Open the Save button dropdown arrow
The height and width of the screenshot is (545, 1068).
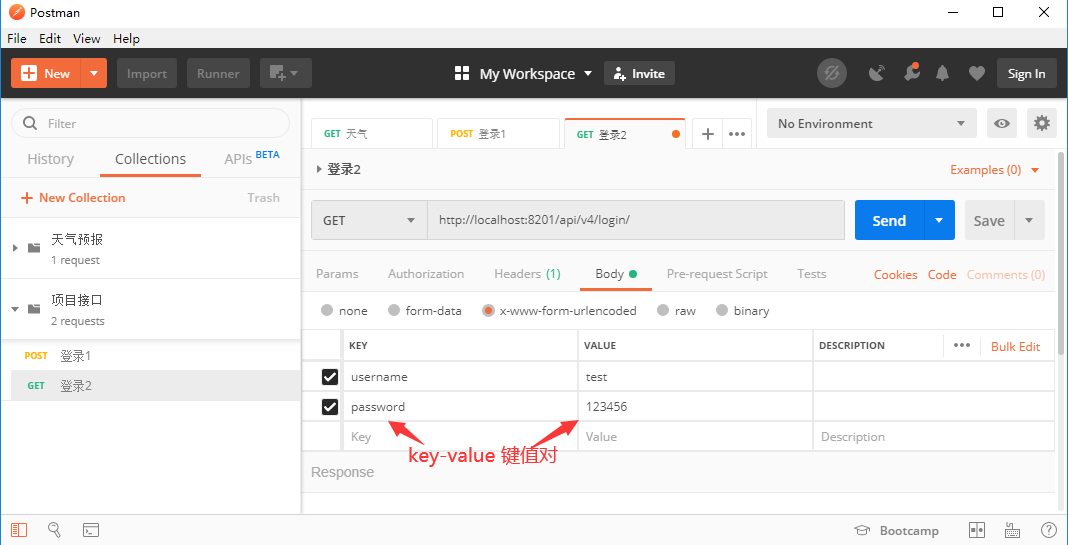1029,220
